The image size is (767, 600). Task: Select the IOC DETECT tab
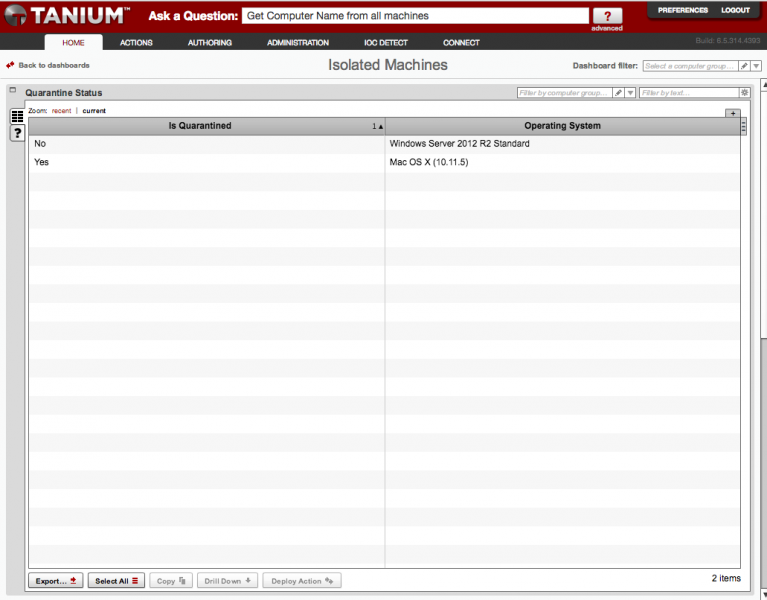(x=385, y=43)
